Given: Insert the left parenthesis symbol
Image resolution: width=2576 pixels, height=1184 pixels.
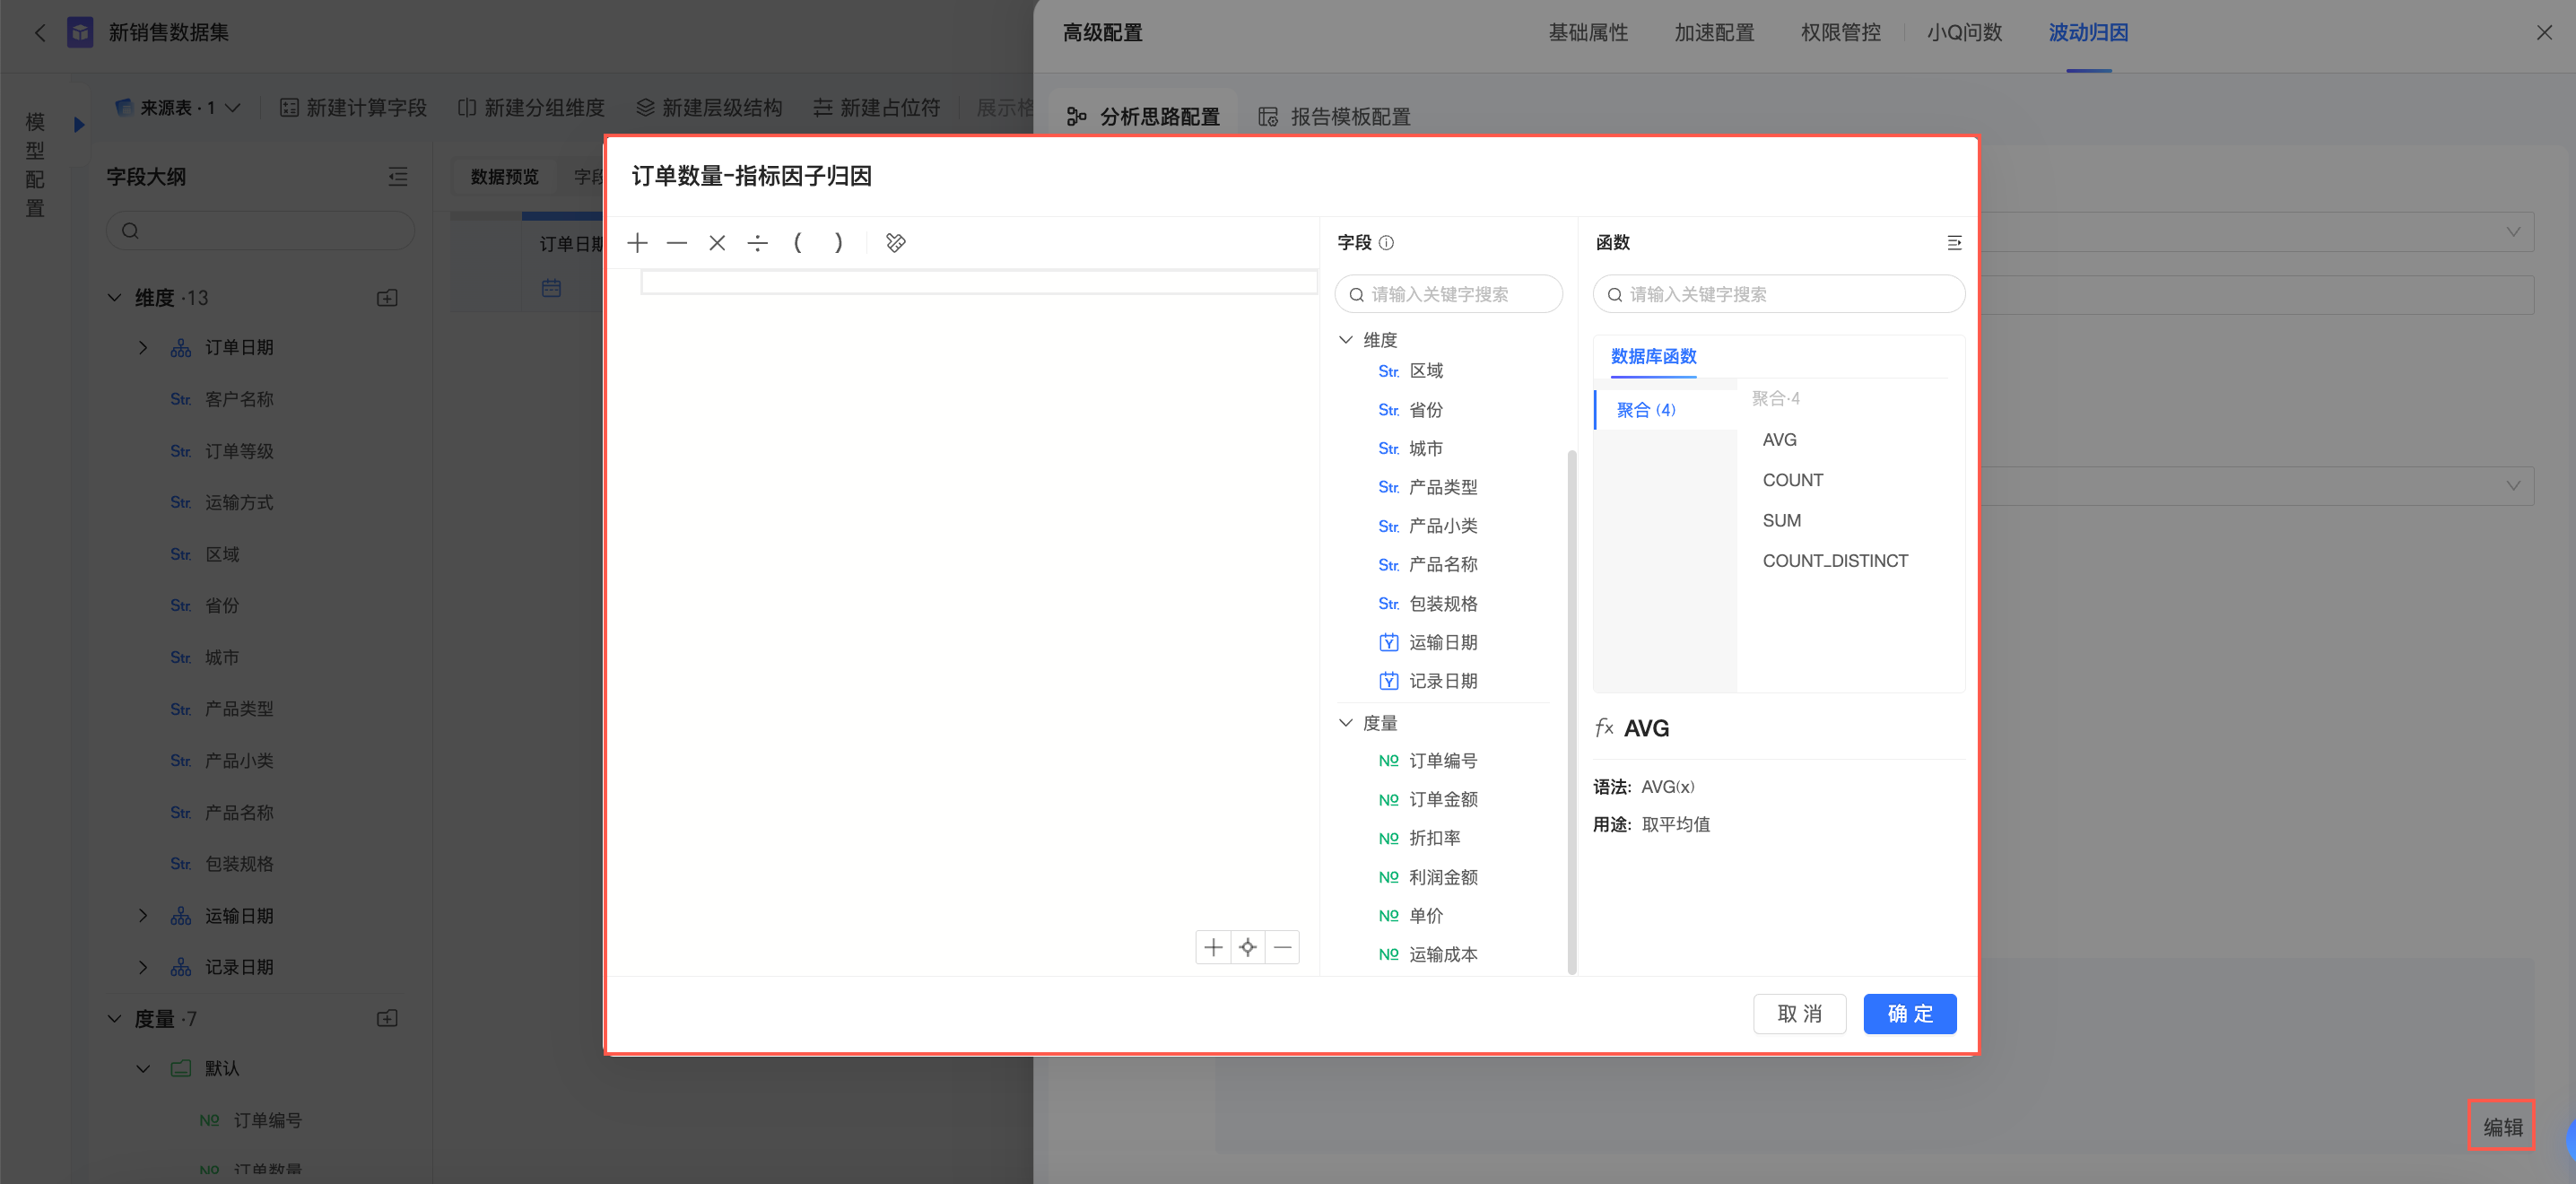Looking at the screenshot, I should click(797, 243).
